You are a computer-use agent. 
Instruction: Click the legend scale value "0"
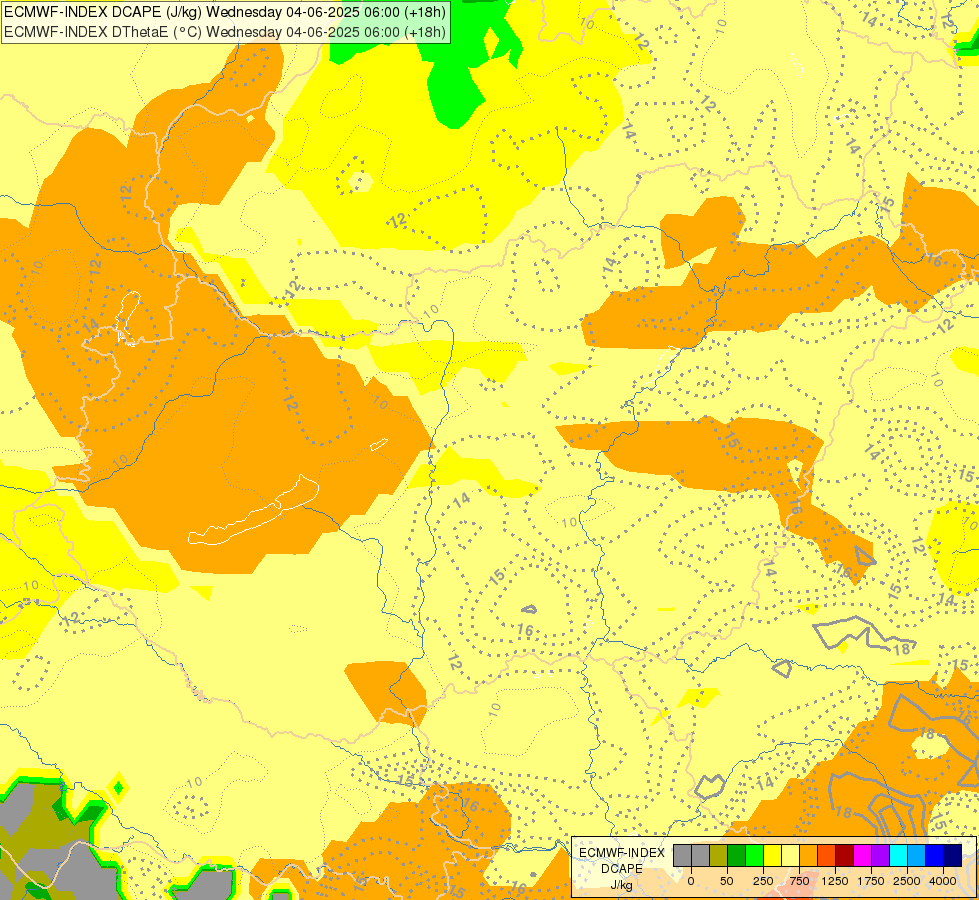pos(691,881)
